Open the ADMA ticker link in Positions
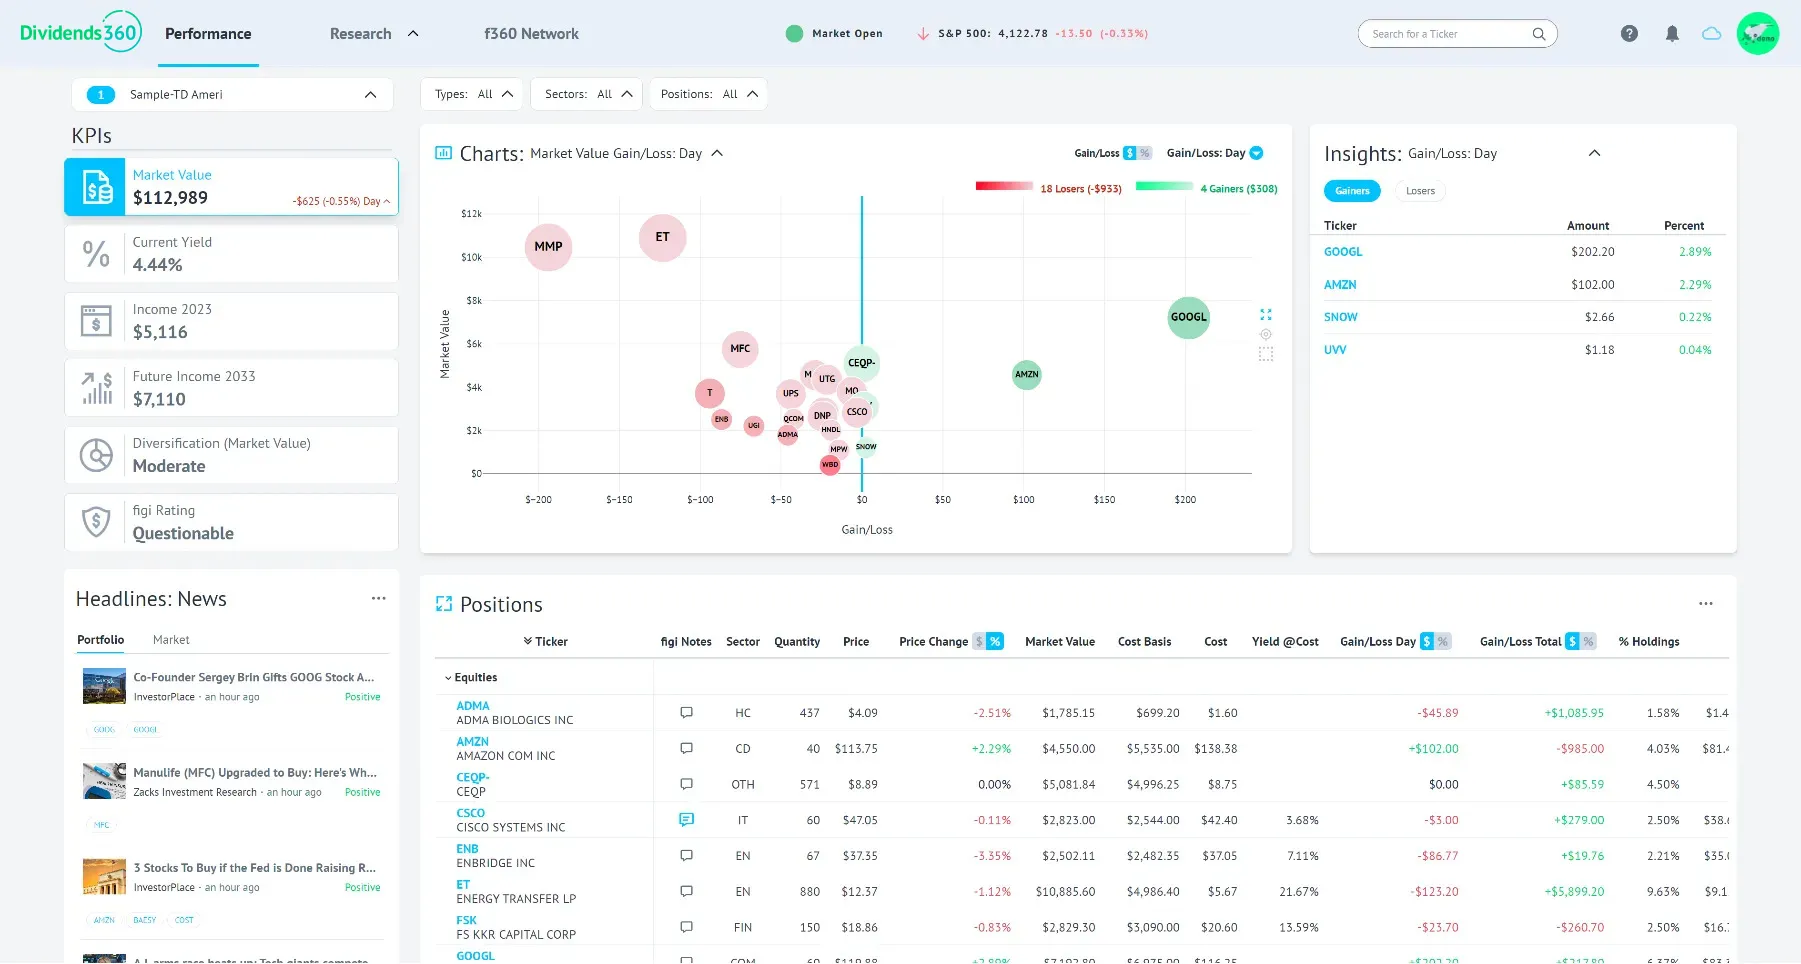Image resolution: width=1801 pixels, height=964 pixels. pos(473,706)
